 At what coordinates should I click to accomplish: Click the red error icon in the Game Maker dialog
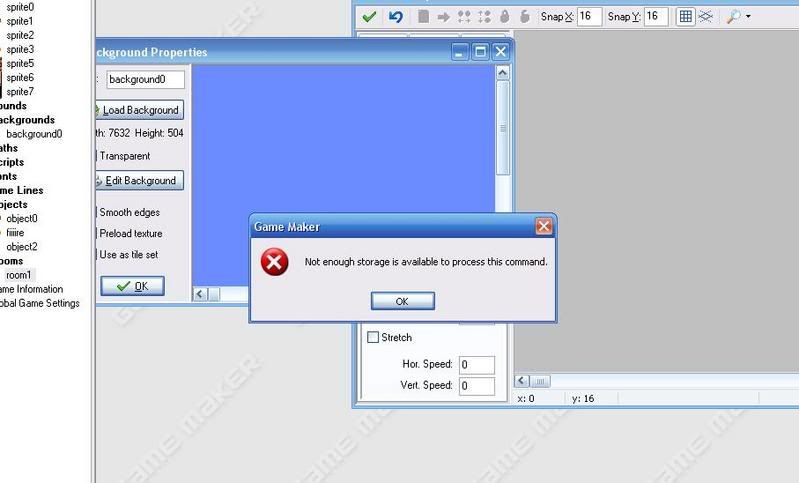pos(274,262)
